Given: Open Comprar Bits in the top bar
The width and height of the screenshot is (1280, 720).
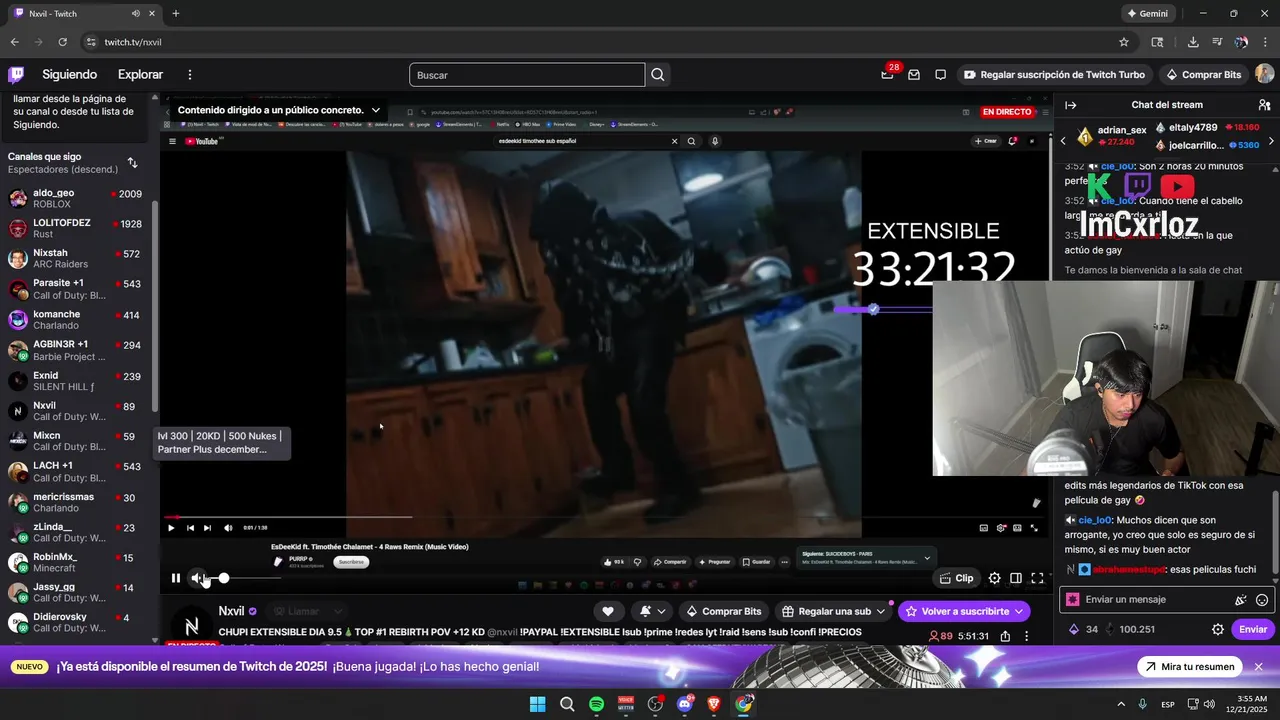Looking at the screenshot, I should pos(1203,74).
